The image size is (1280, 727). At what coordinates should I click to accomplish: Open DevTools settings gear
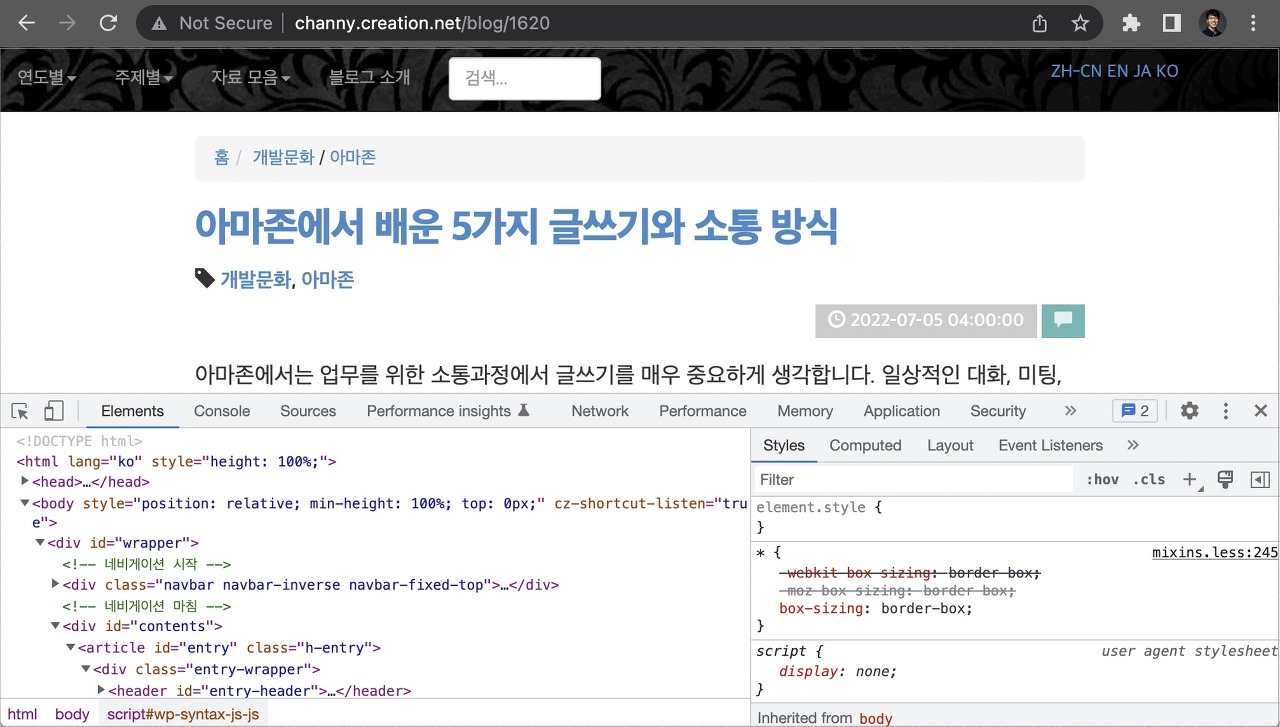tap(1189, 411)
